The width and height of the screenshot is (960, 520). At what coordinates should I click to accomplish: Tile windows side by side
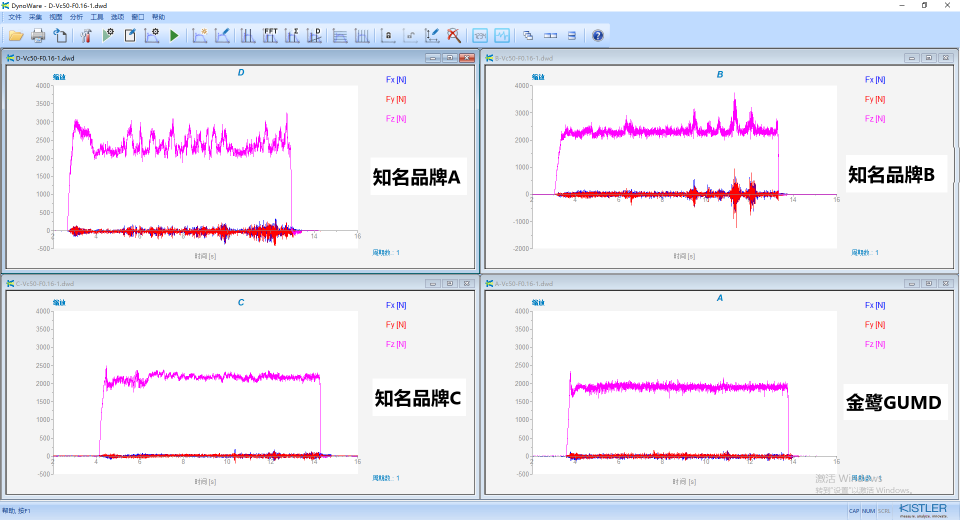(x=550, y=36)
